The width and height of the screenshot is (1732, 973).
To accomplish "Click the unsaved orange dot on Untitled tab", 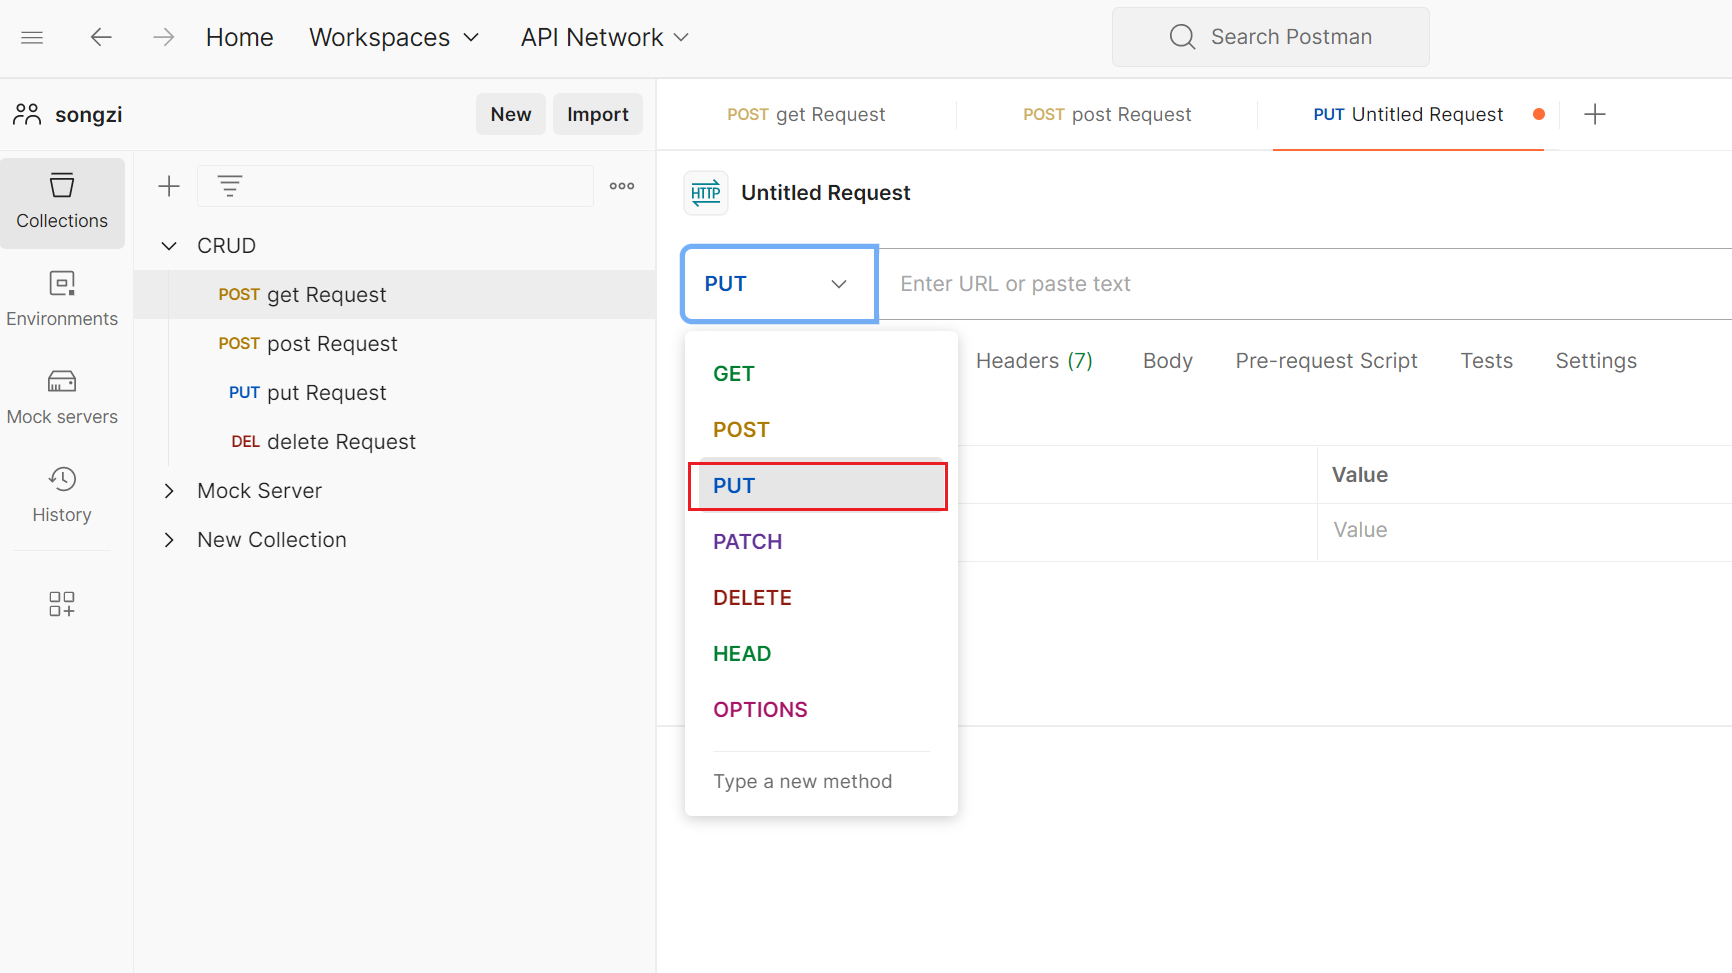I will pyautogui.click(x=1539, y=114).
